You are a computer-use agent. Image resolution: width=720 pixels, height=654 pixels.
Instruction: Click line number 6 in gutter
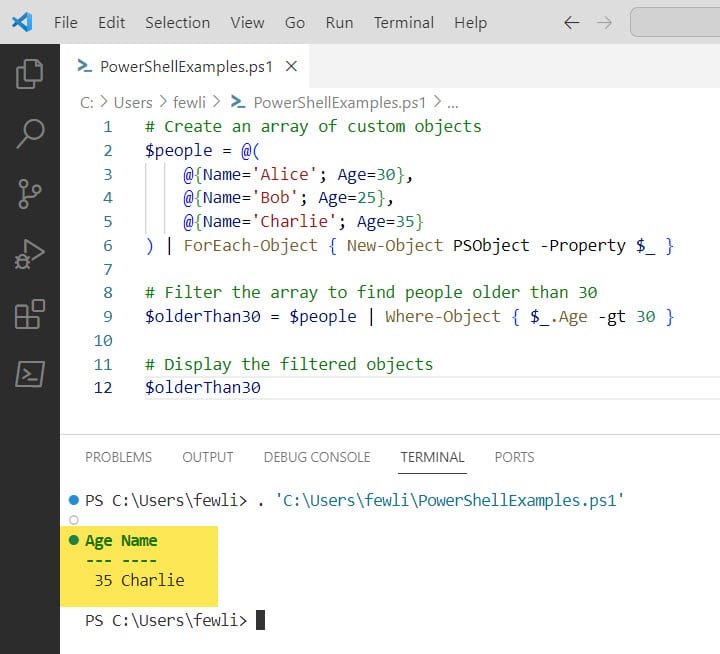point(107,245)
